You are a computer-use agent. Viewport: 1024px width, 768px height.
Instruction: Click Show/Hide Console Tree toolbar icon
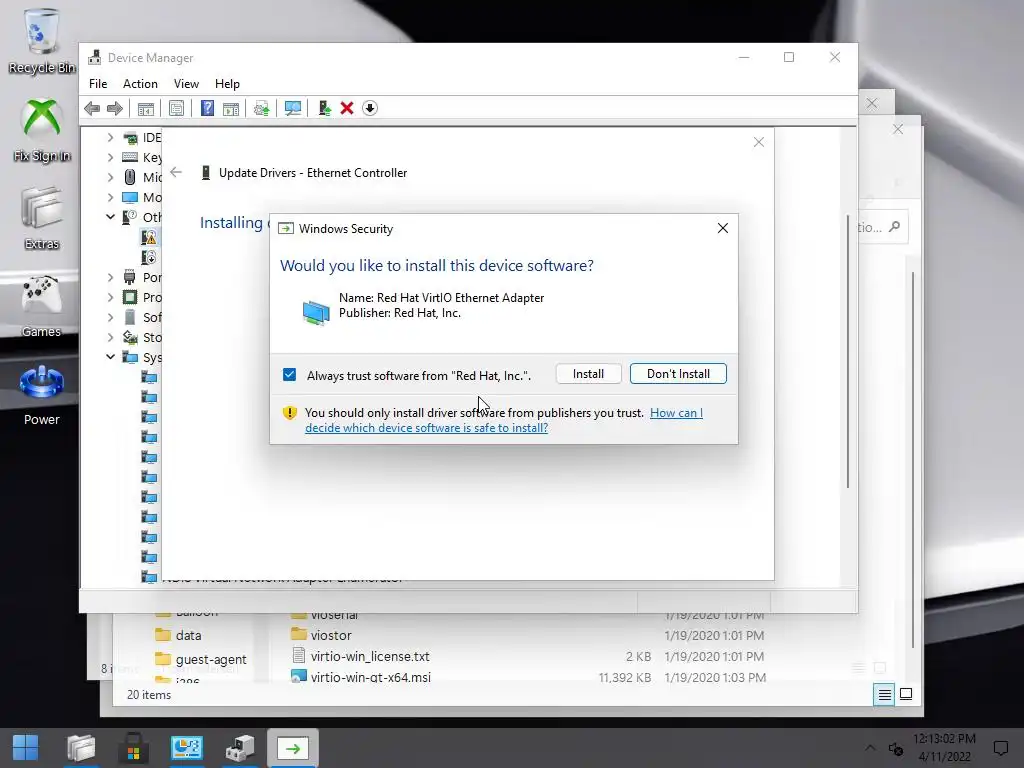(x=146, y=108)
